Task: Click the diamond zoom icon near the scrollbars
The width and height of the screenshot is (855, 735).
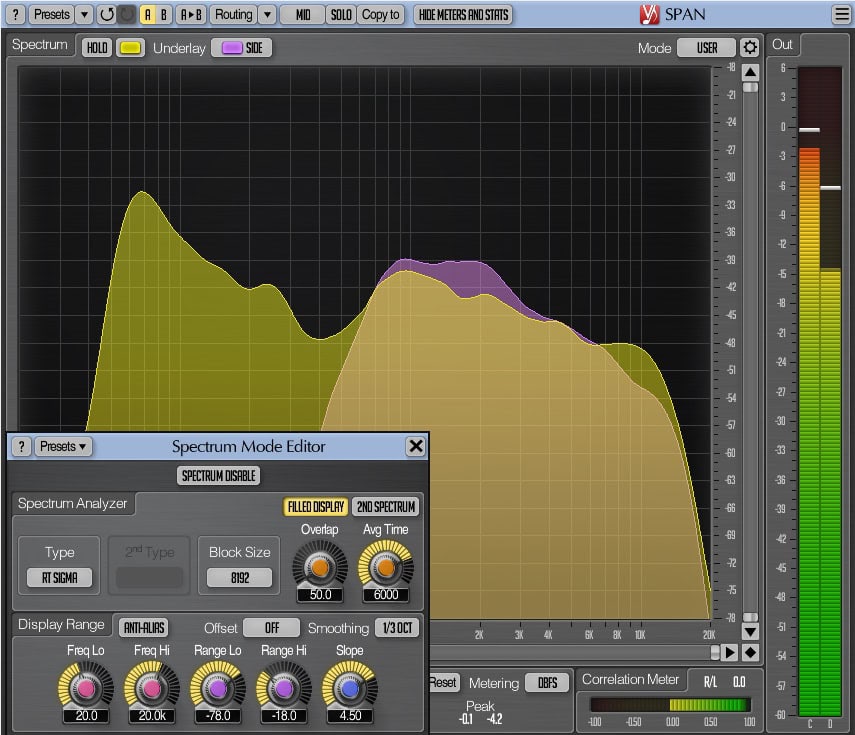Action: click(x=750, y=653)
